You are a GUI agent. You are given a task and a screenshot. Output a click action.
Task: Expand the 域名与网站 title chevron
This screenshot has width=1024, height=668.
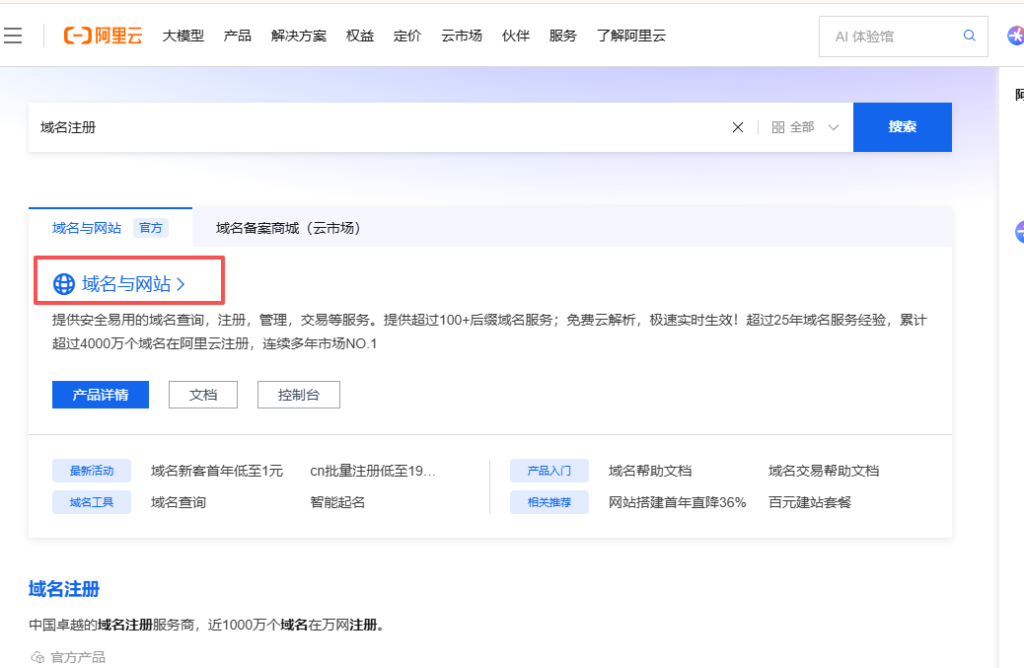coord(181,284)
